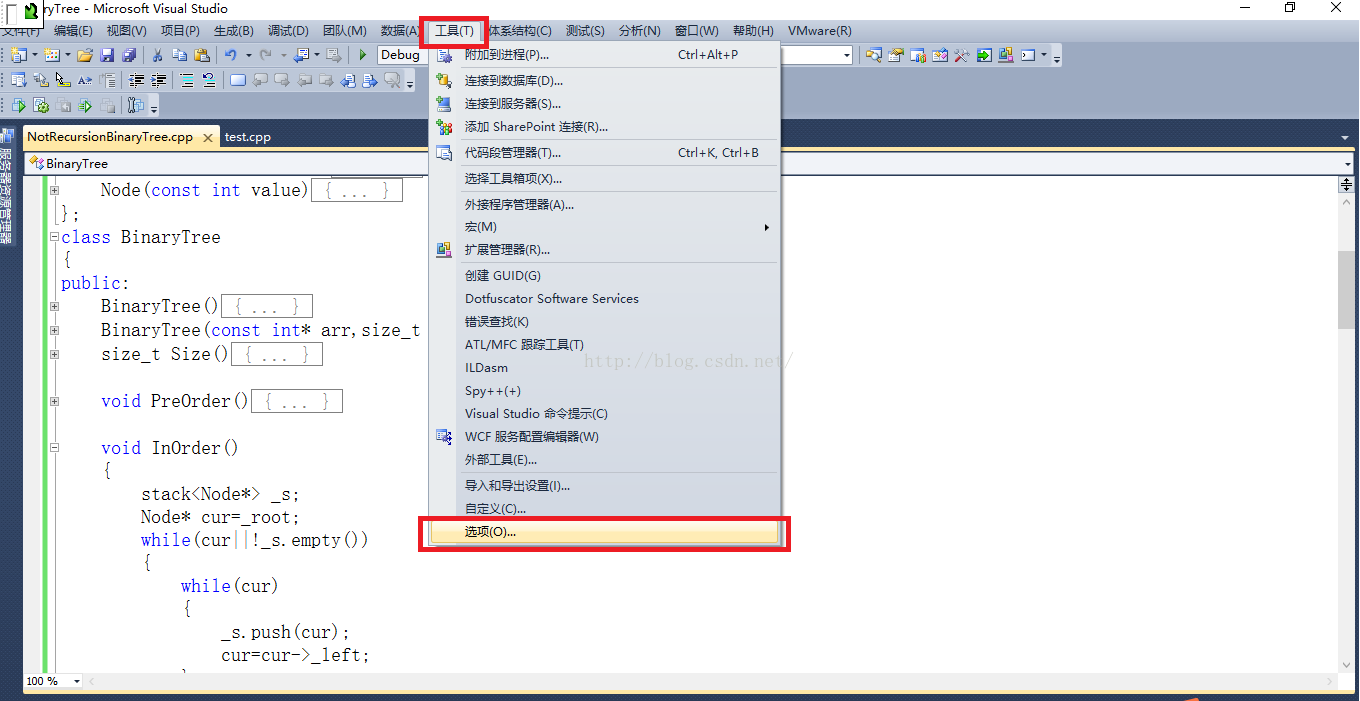Collapse the class BinaryTree code region
The width and height of the screenshot is (1360, 701).
(54, 237)
